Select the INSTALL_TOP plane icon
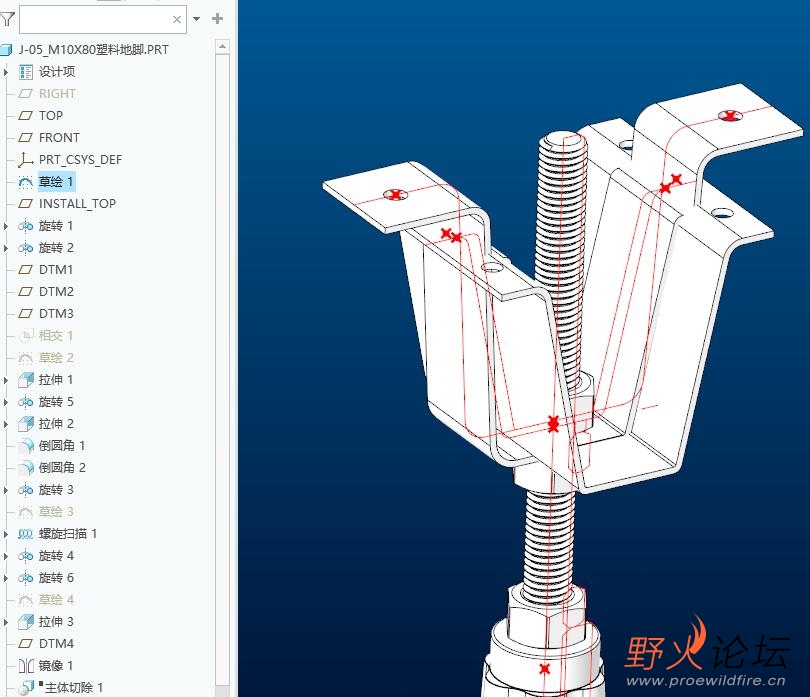Viewport: 810px width, 697px height. point(25,204)
